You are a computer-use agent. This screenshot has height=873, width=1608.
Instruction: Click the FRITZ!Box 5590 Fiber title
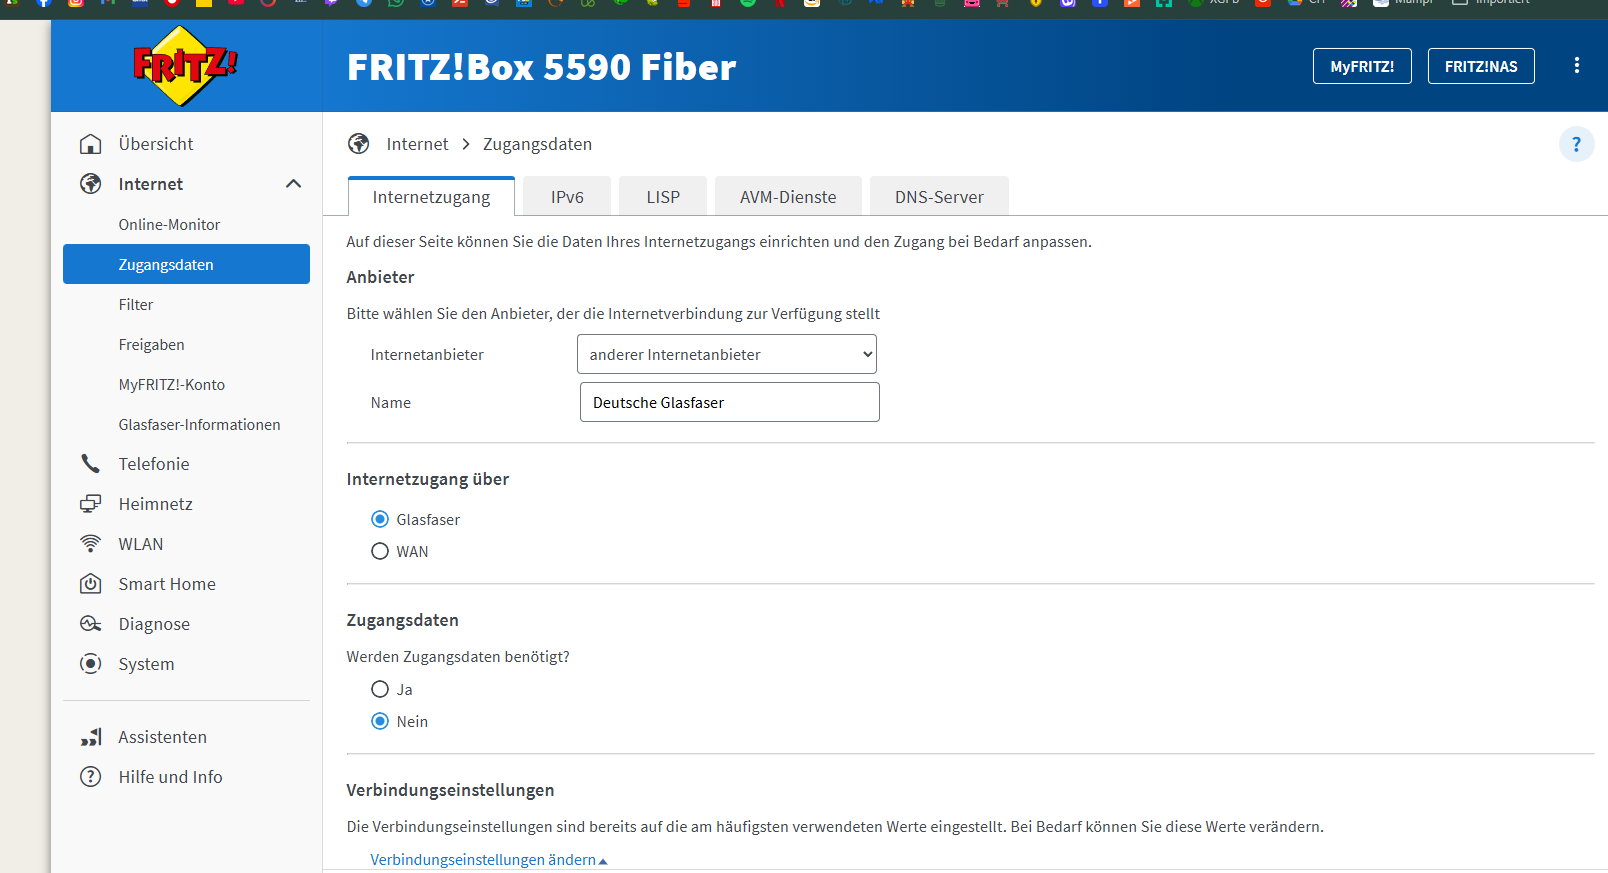541,67
